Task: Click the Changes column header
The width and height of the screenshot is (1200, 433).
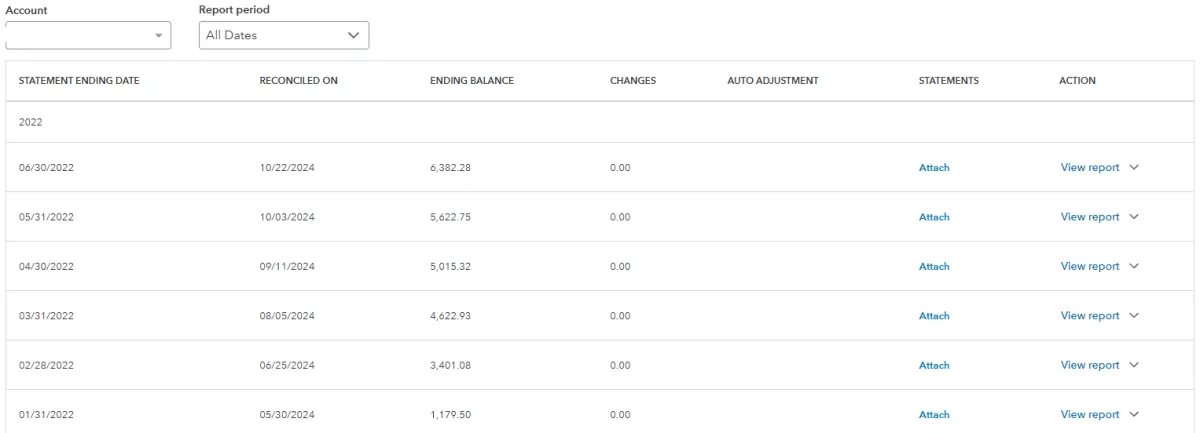Action: (x=632, y=81)
